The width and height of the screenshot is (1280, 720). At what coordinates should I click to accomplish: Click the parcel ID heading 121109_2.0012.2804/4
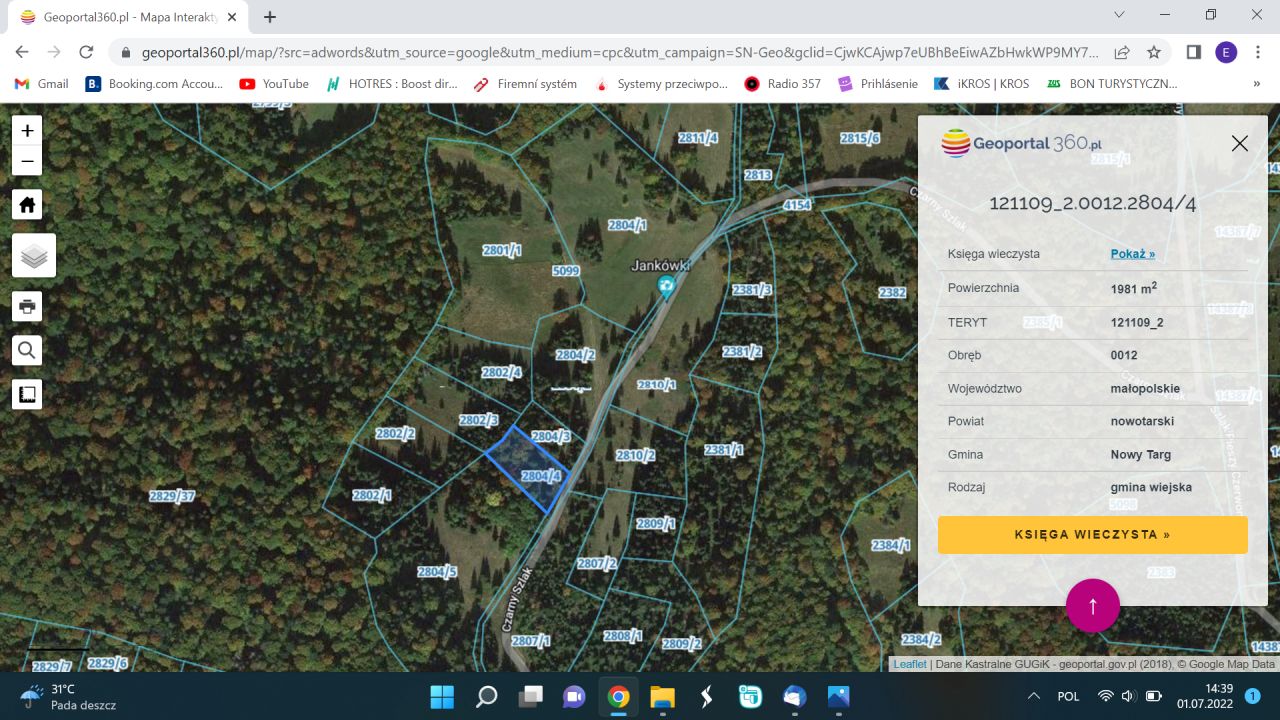[x=1093, y=203]
